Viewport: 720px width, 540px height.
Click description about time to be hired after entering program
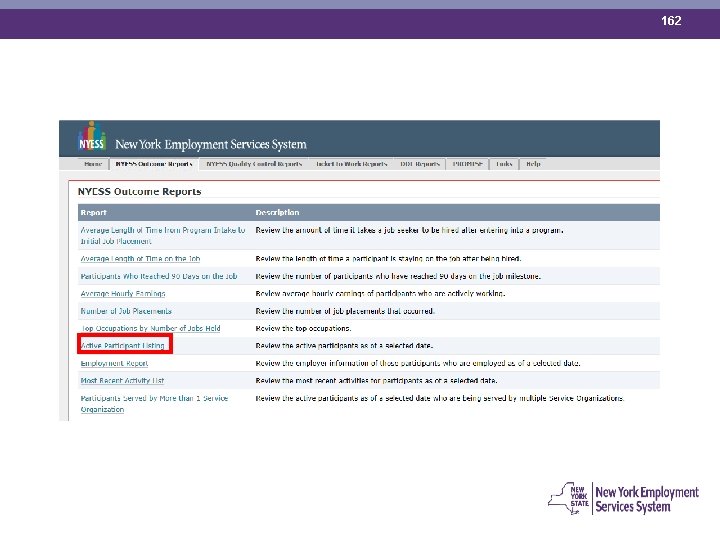410,230
